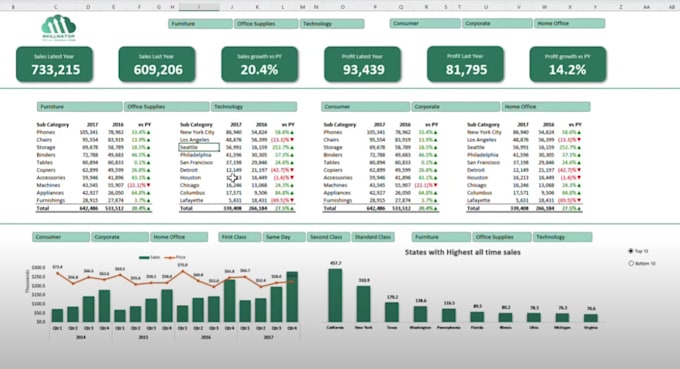Click the selected Seattle cell with border

pos(199,147)
